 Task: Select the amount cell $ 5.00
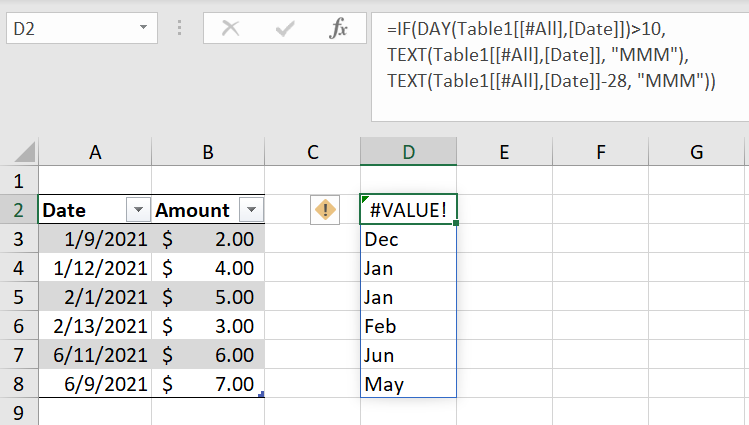tap(208, 297)
